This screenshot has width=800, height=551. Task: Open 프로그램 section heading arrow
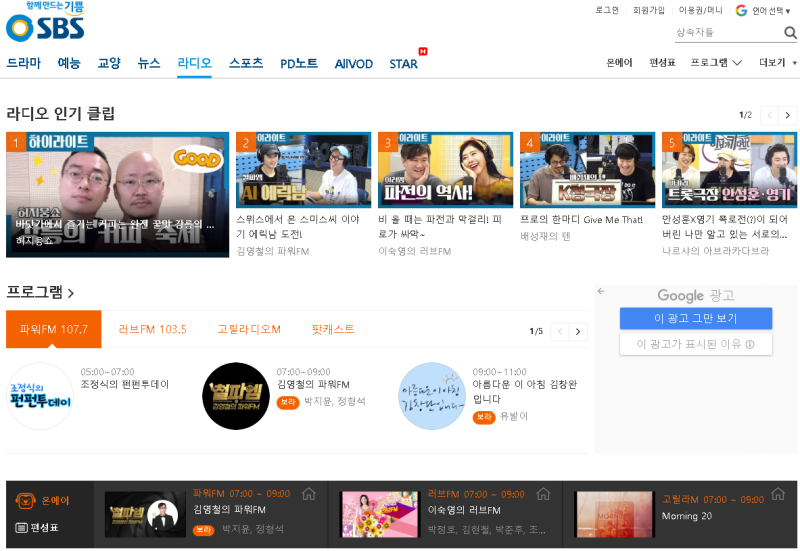point(71,293)
